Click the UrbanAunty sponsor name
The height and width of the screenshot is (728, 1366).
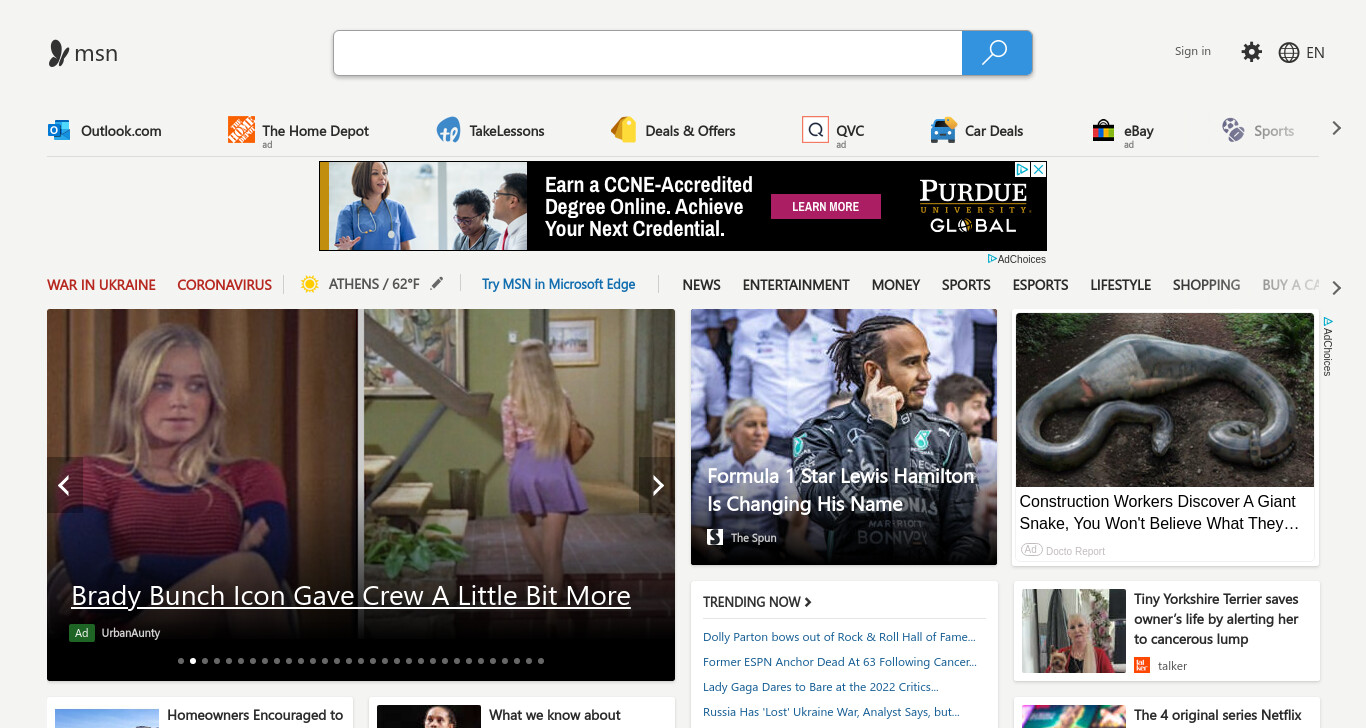tap(131, 633)
